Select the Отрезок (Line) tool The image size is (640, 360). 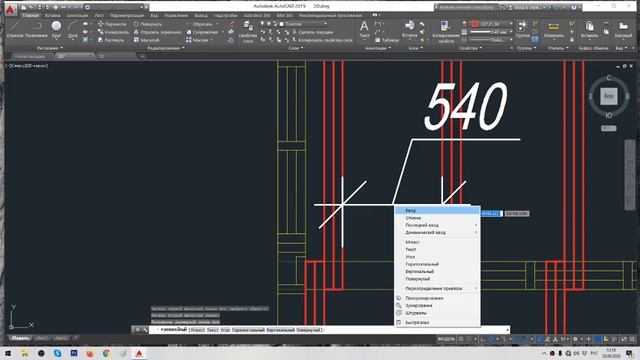point(16,30)
